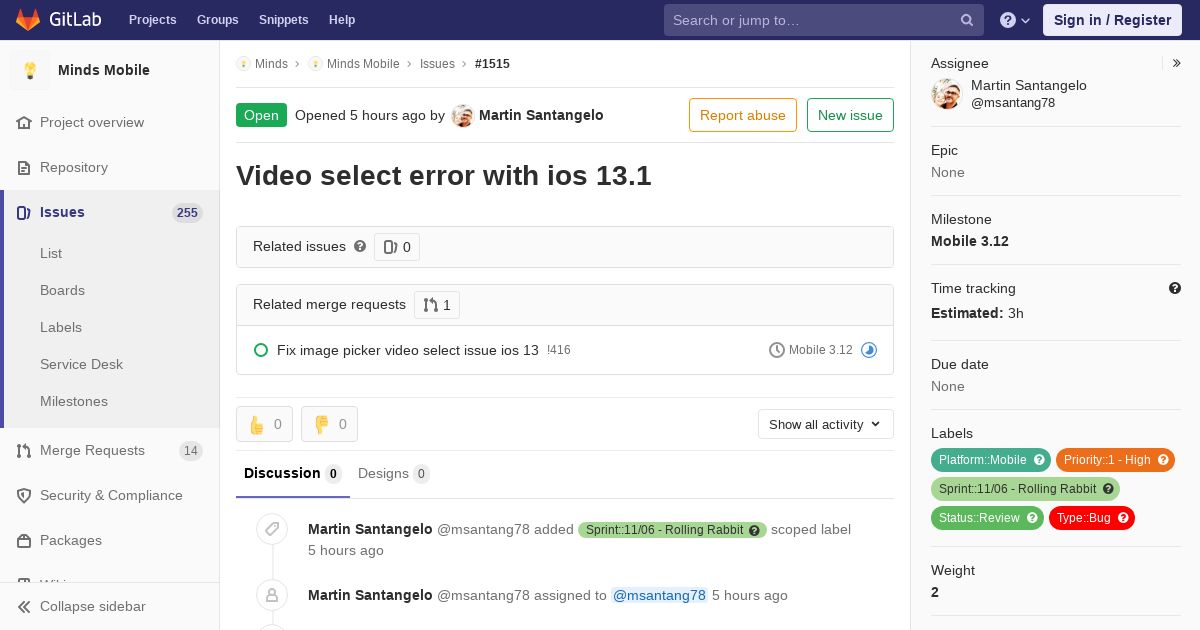Click the Collapse sidebar double-chevron icon
The height and width of the screenshot is (630, 1200).
(24, 606)
